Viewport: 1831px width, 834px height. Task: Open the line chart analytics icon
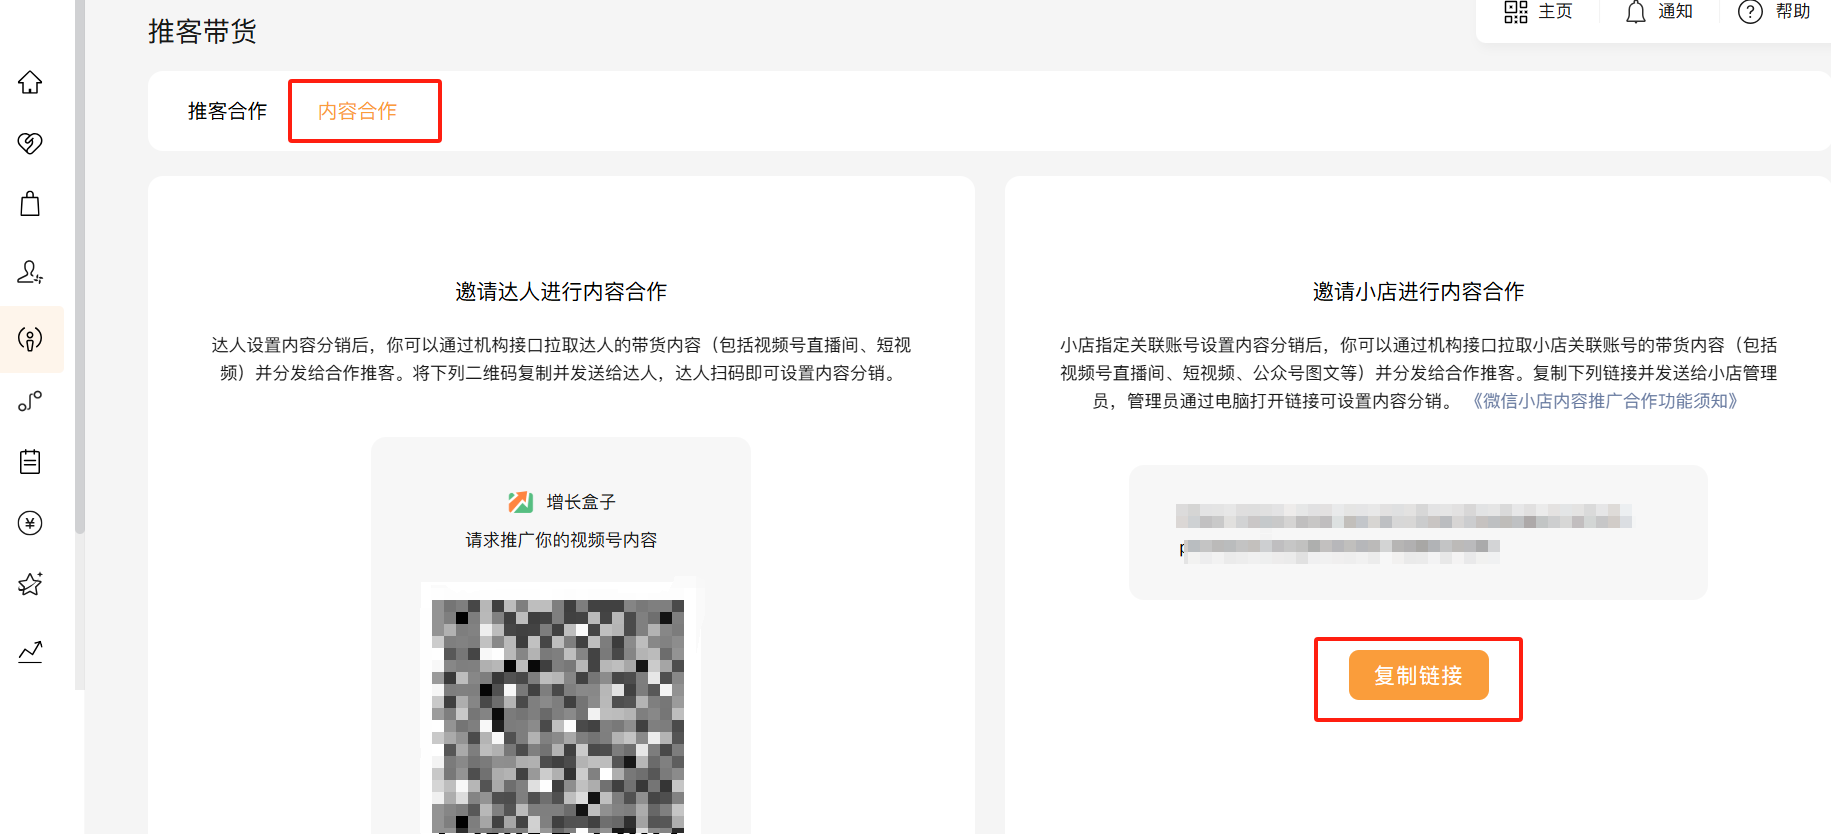(30, 652)
